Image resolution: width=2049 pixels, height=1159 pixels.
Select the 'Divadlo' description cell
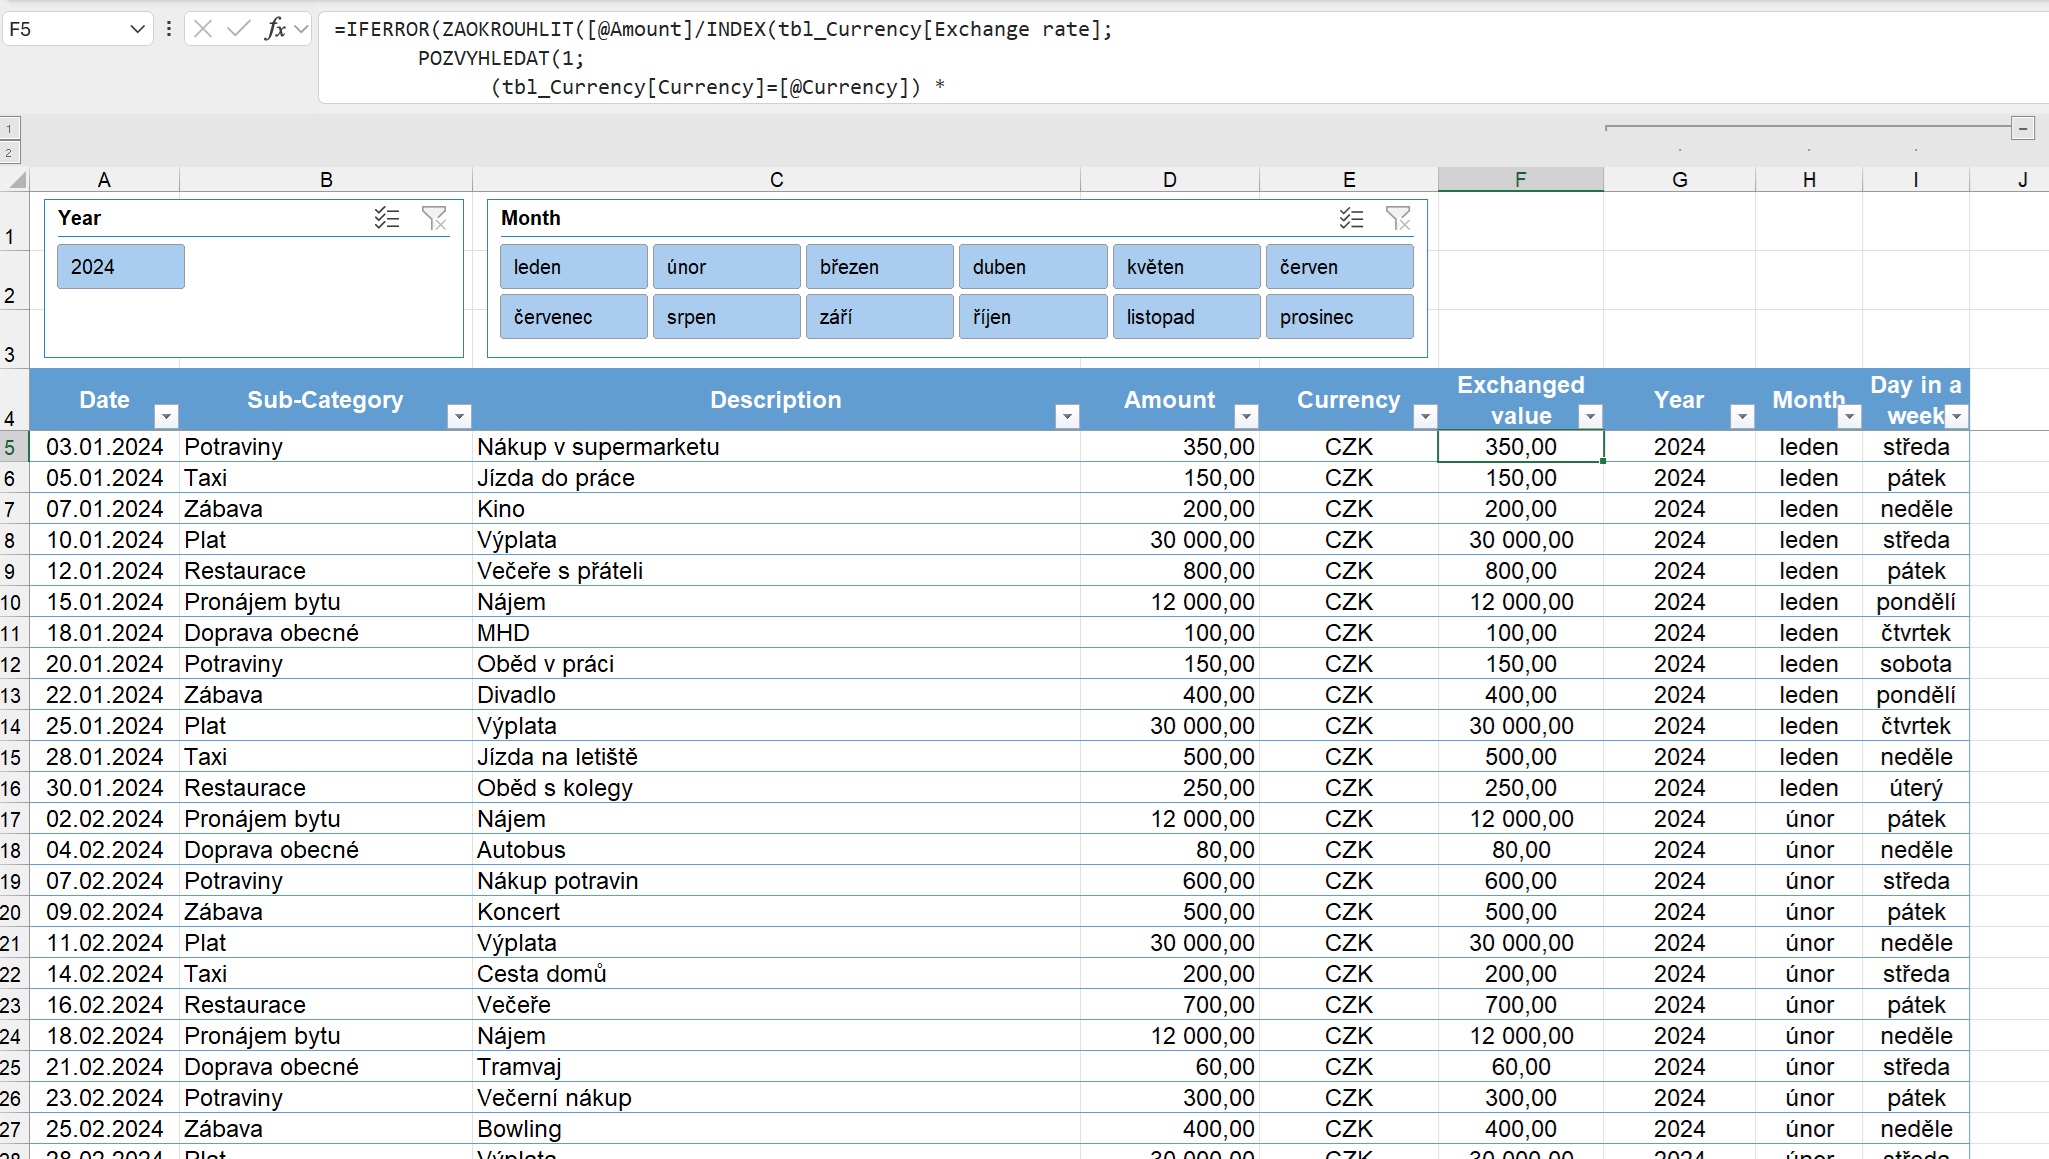tap(776, 695)
